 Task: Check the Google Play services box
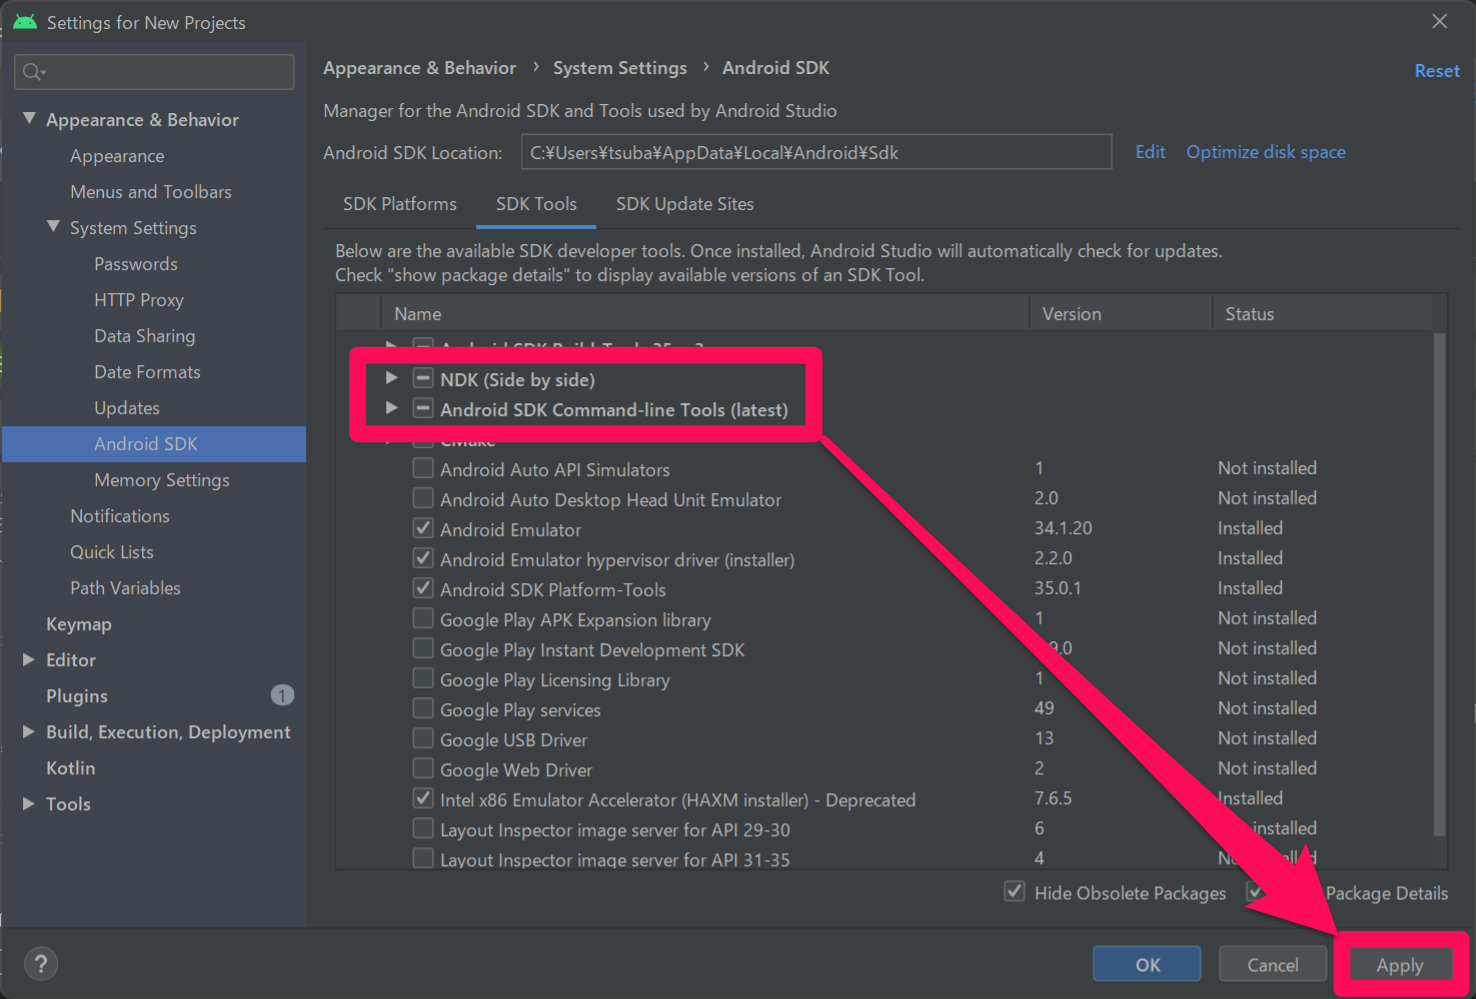[423, 708]
